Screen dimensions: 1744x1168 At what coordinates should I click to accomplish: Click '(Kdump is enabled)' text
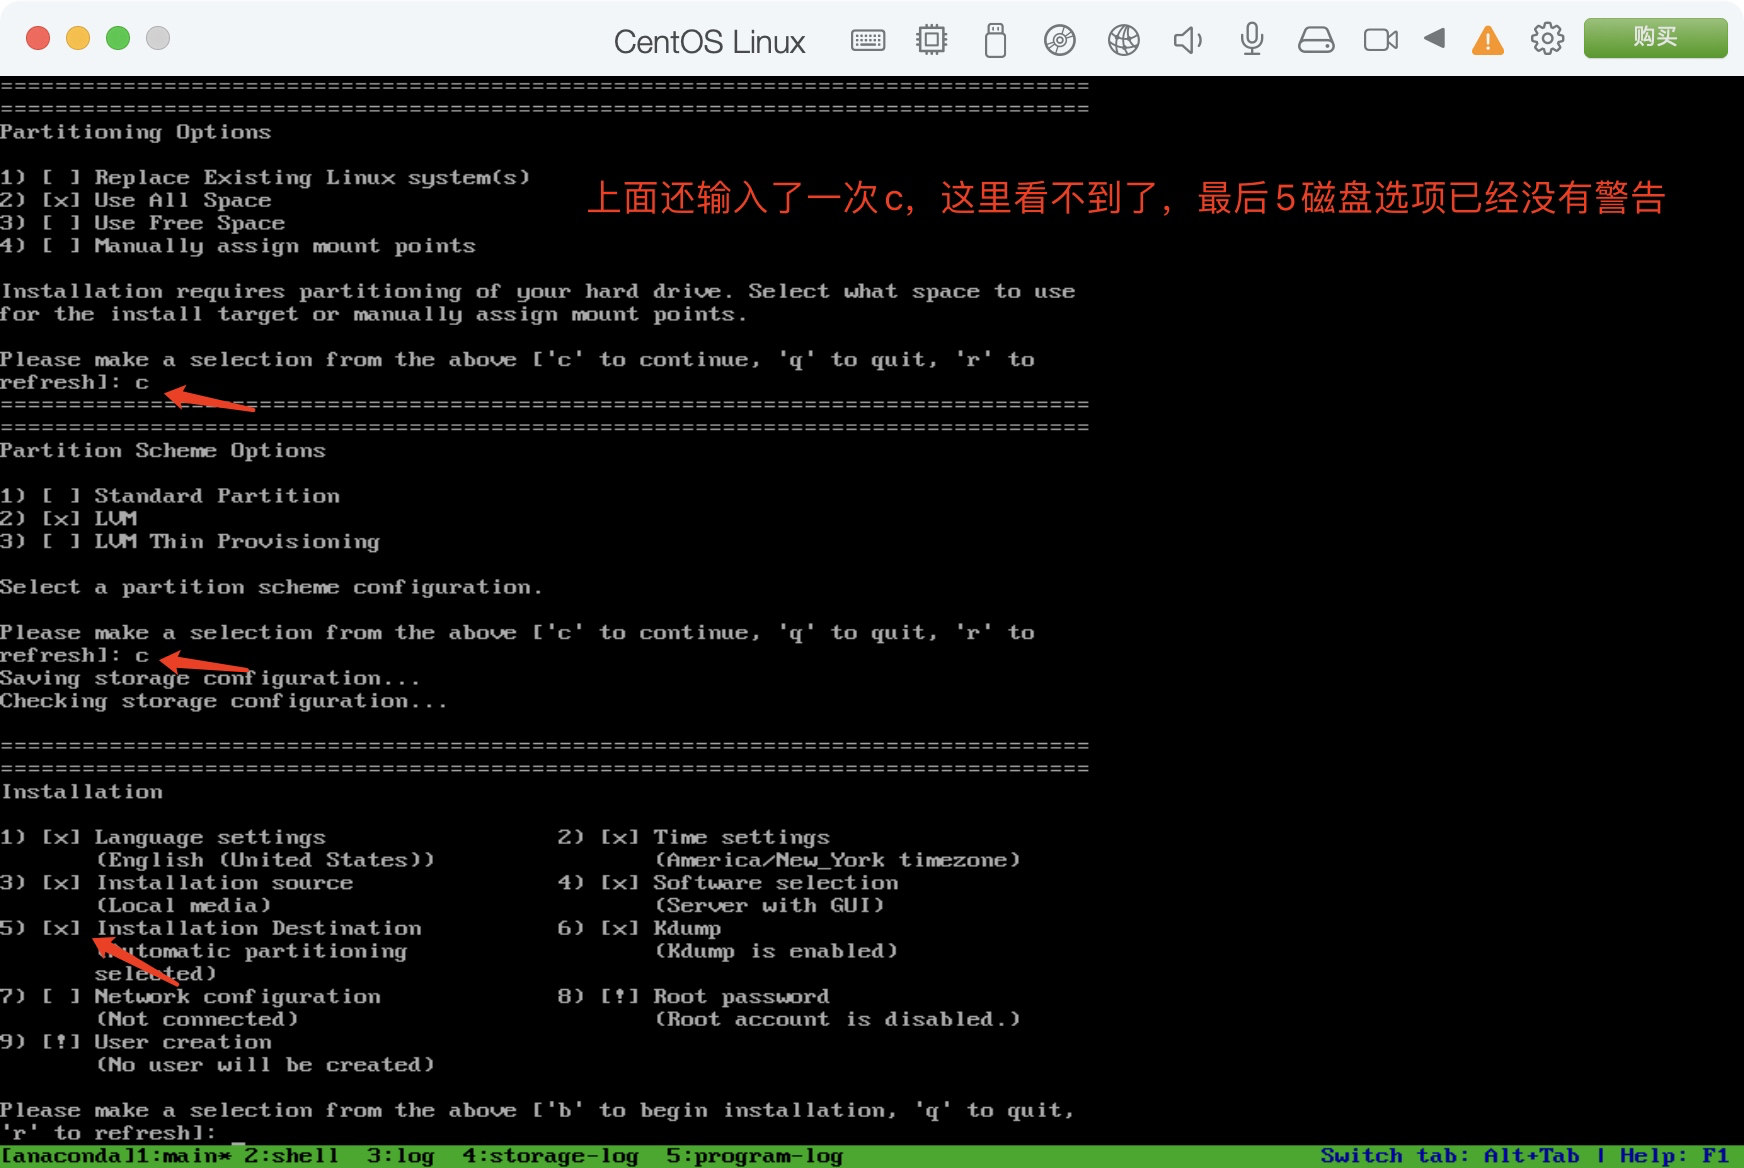(x=776, y=951)
